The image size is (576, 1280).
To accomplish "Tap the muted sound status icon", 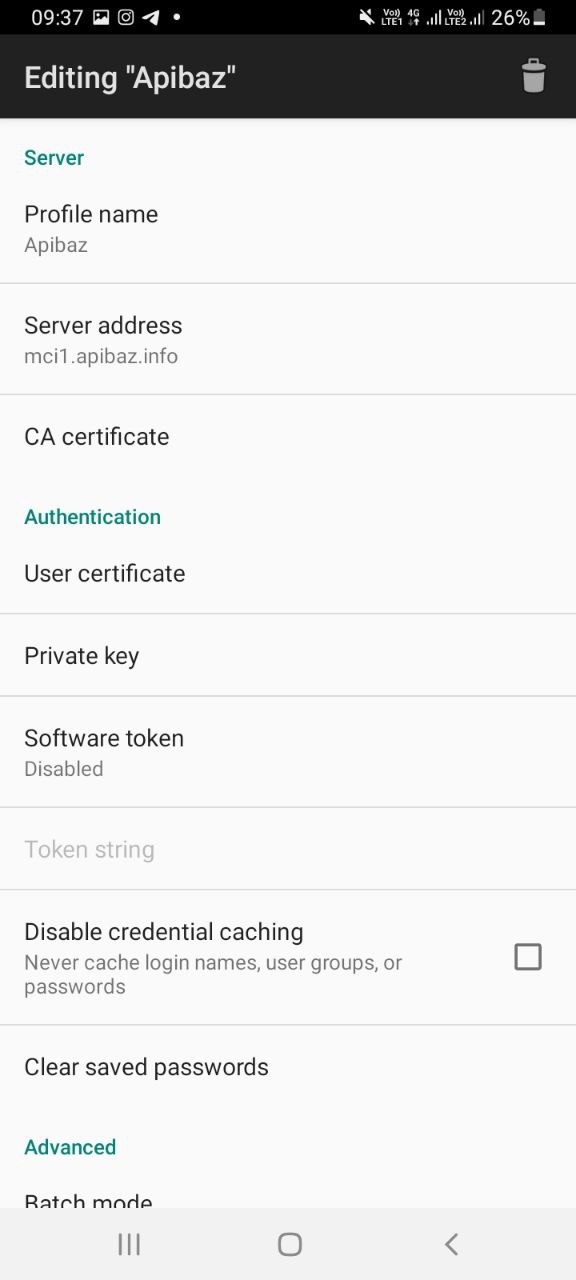I will pyautogui.click(x=366, y=17).
